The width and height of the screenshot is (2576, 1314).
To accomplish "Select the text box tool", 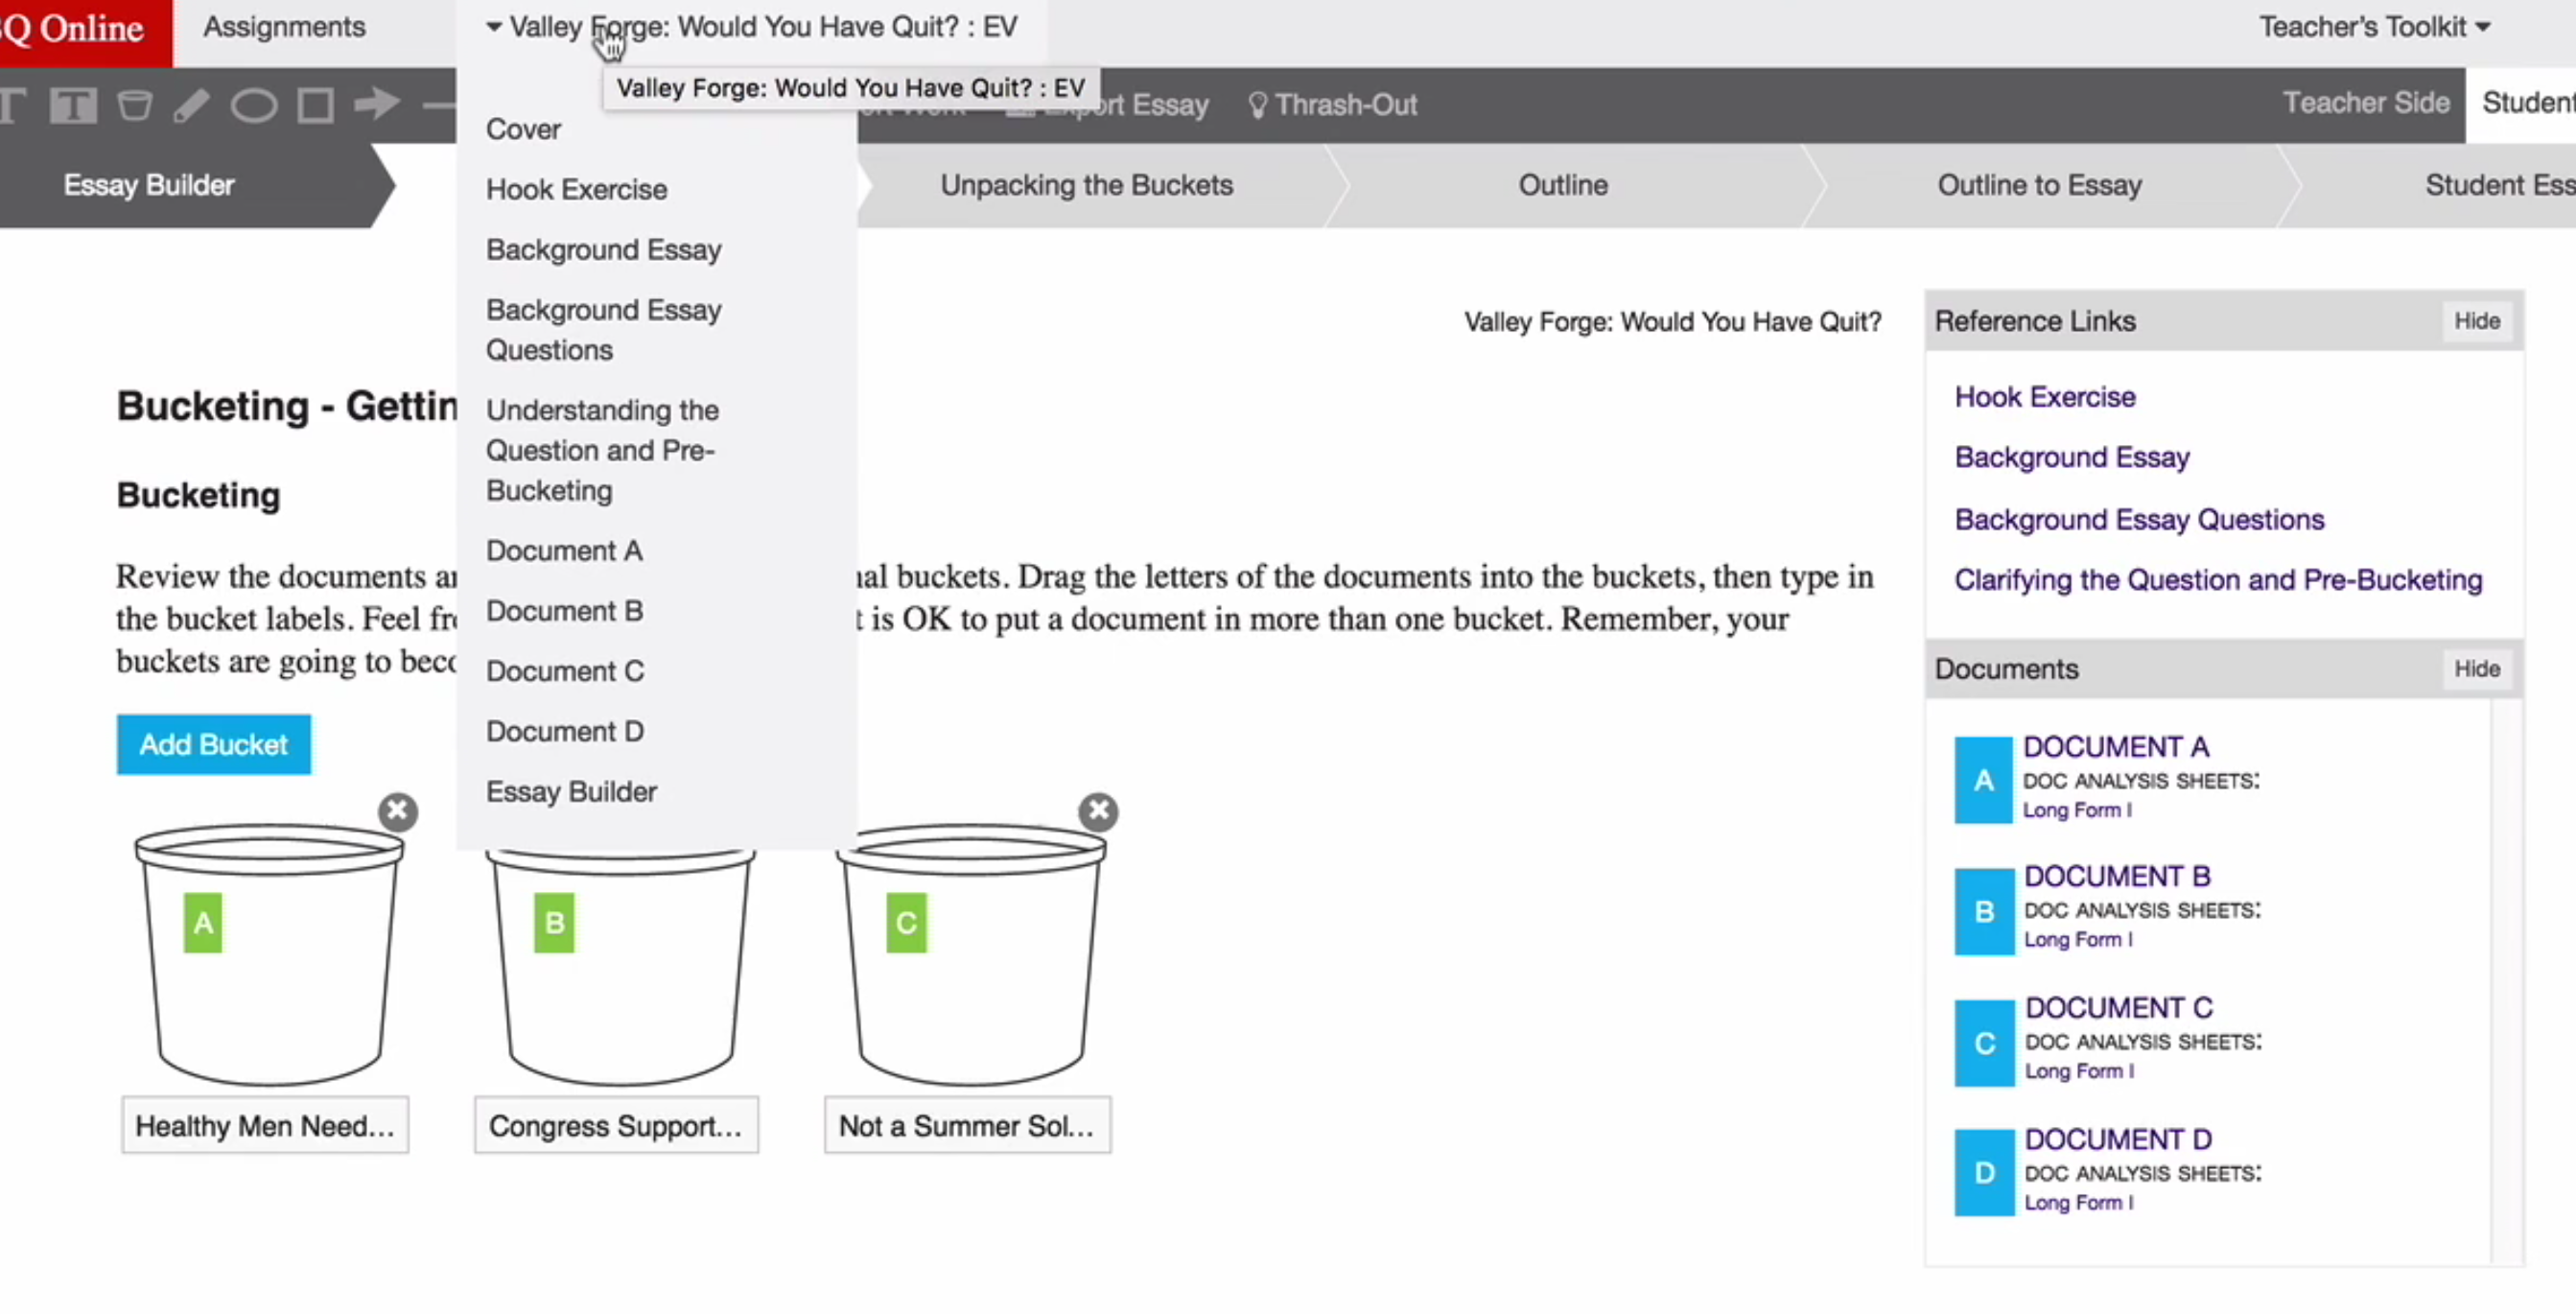I will 72,105.
